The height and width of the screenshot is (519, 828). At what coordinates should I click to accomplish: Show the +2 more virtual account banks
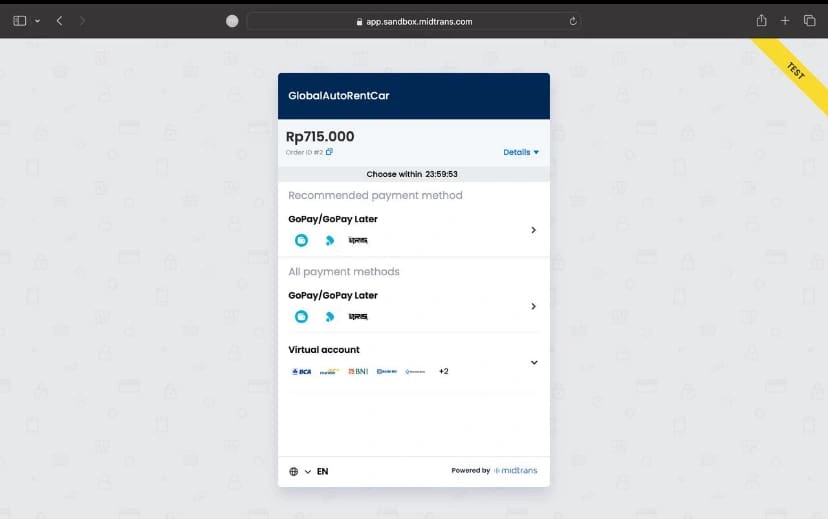pyautogui.click(x=444, y=372)
